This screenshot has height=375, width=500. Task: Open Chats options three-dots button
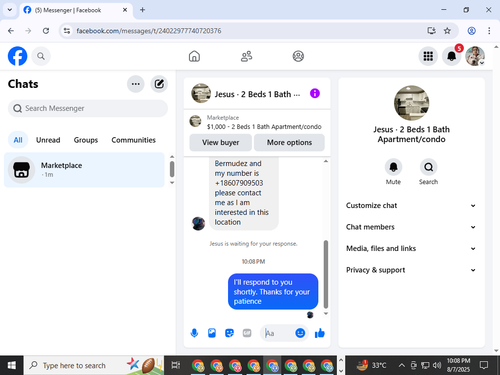[x=136, y=84]
